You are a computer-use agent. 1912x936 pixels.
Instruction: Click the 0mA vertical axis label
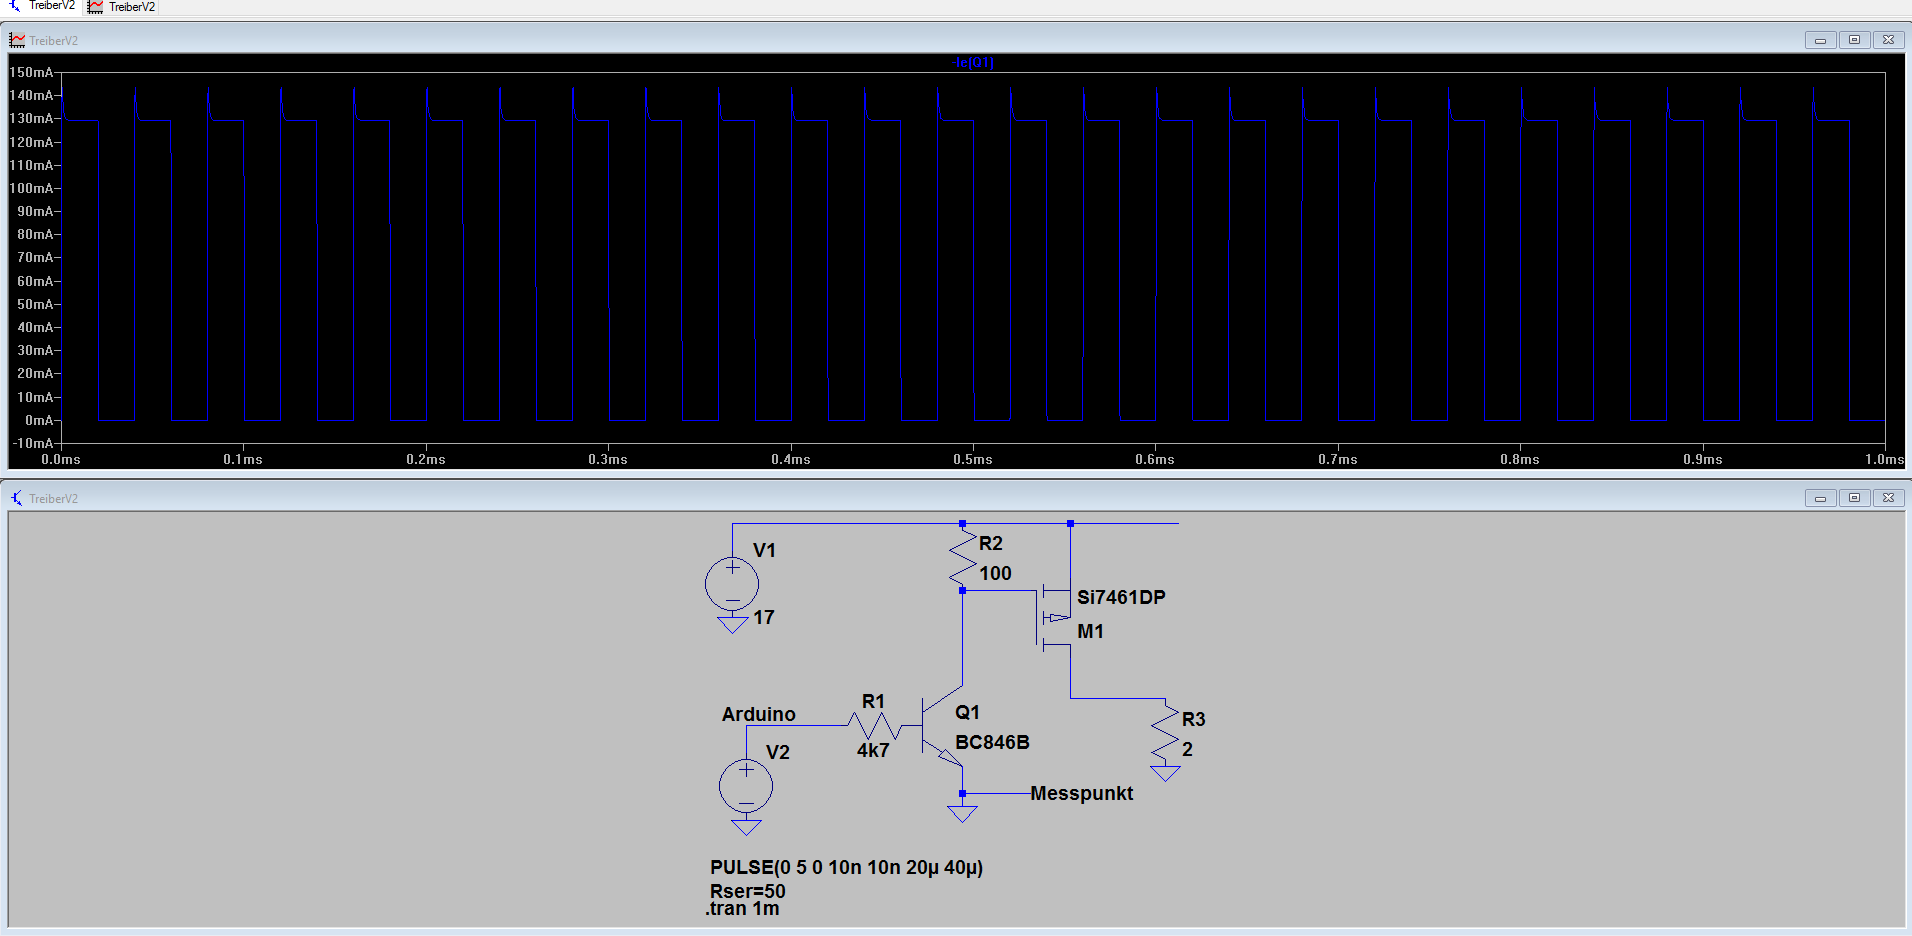(39, 420)
